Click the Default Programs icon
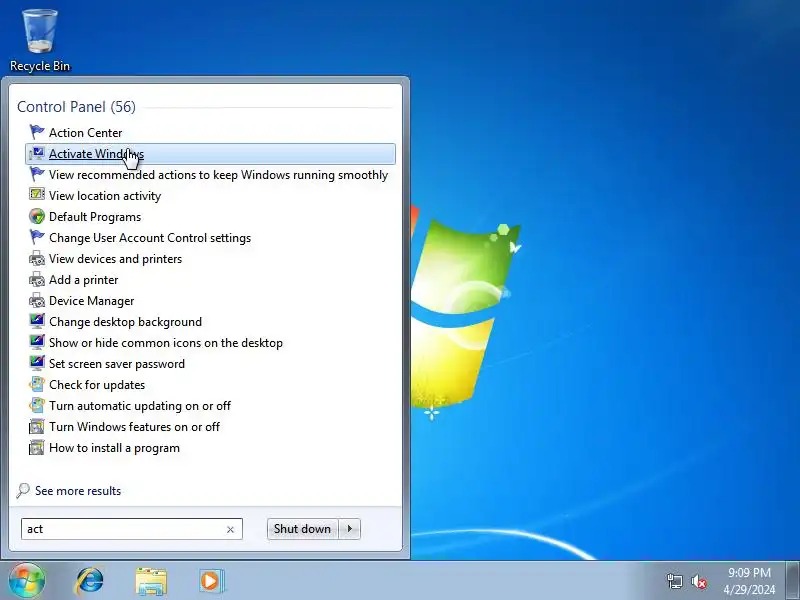Image resolution: width=800 pixels, height=600 pixels. point(37,216)
